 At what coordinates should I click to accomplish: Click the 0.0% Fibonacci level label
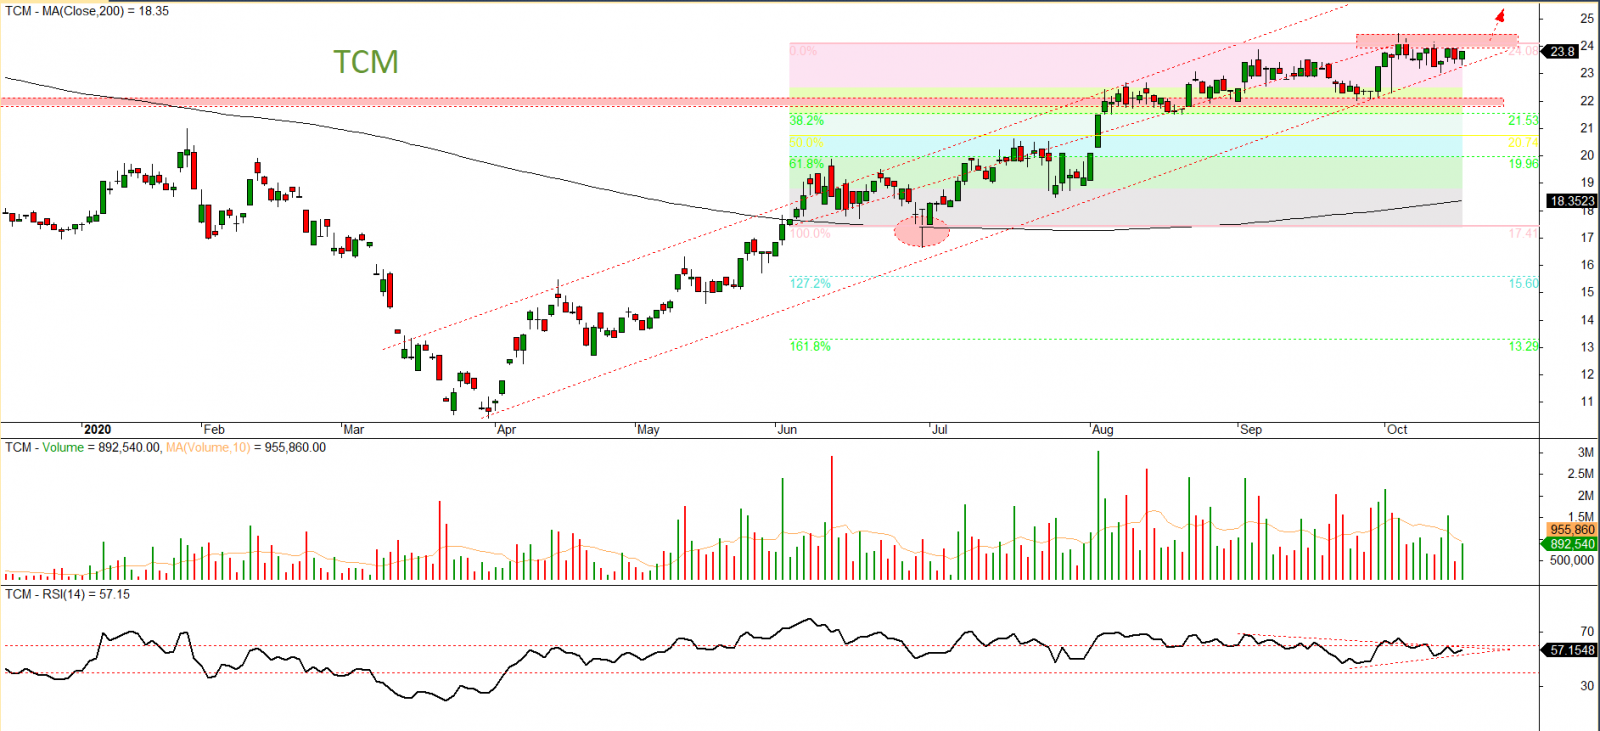click(803, 50)
